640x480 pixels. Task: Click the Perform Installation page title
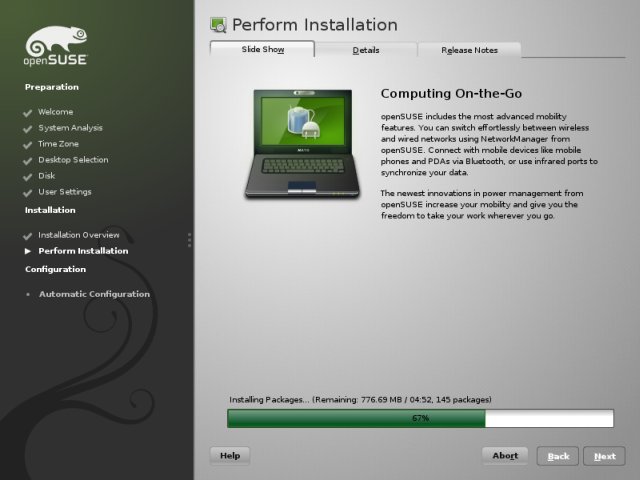tap(315, 25)
